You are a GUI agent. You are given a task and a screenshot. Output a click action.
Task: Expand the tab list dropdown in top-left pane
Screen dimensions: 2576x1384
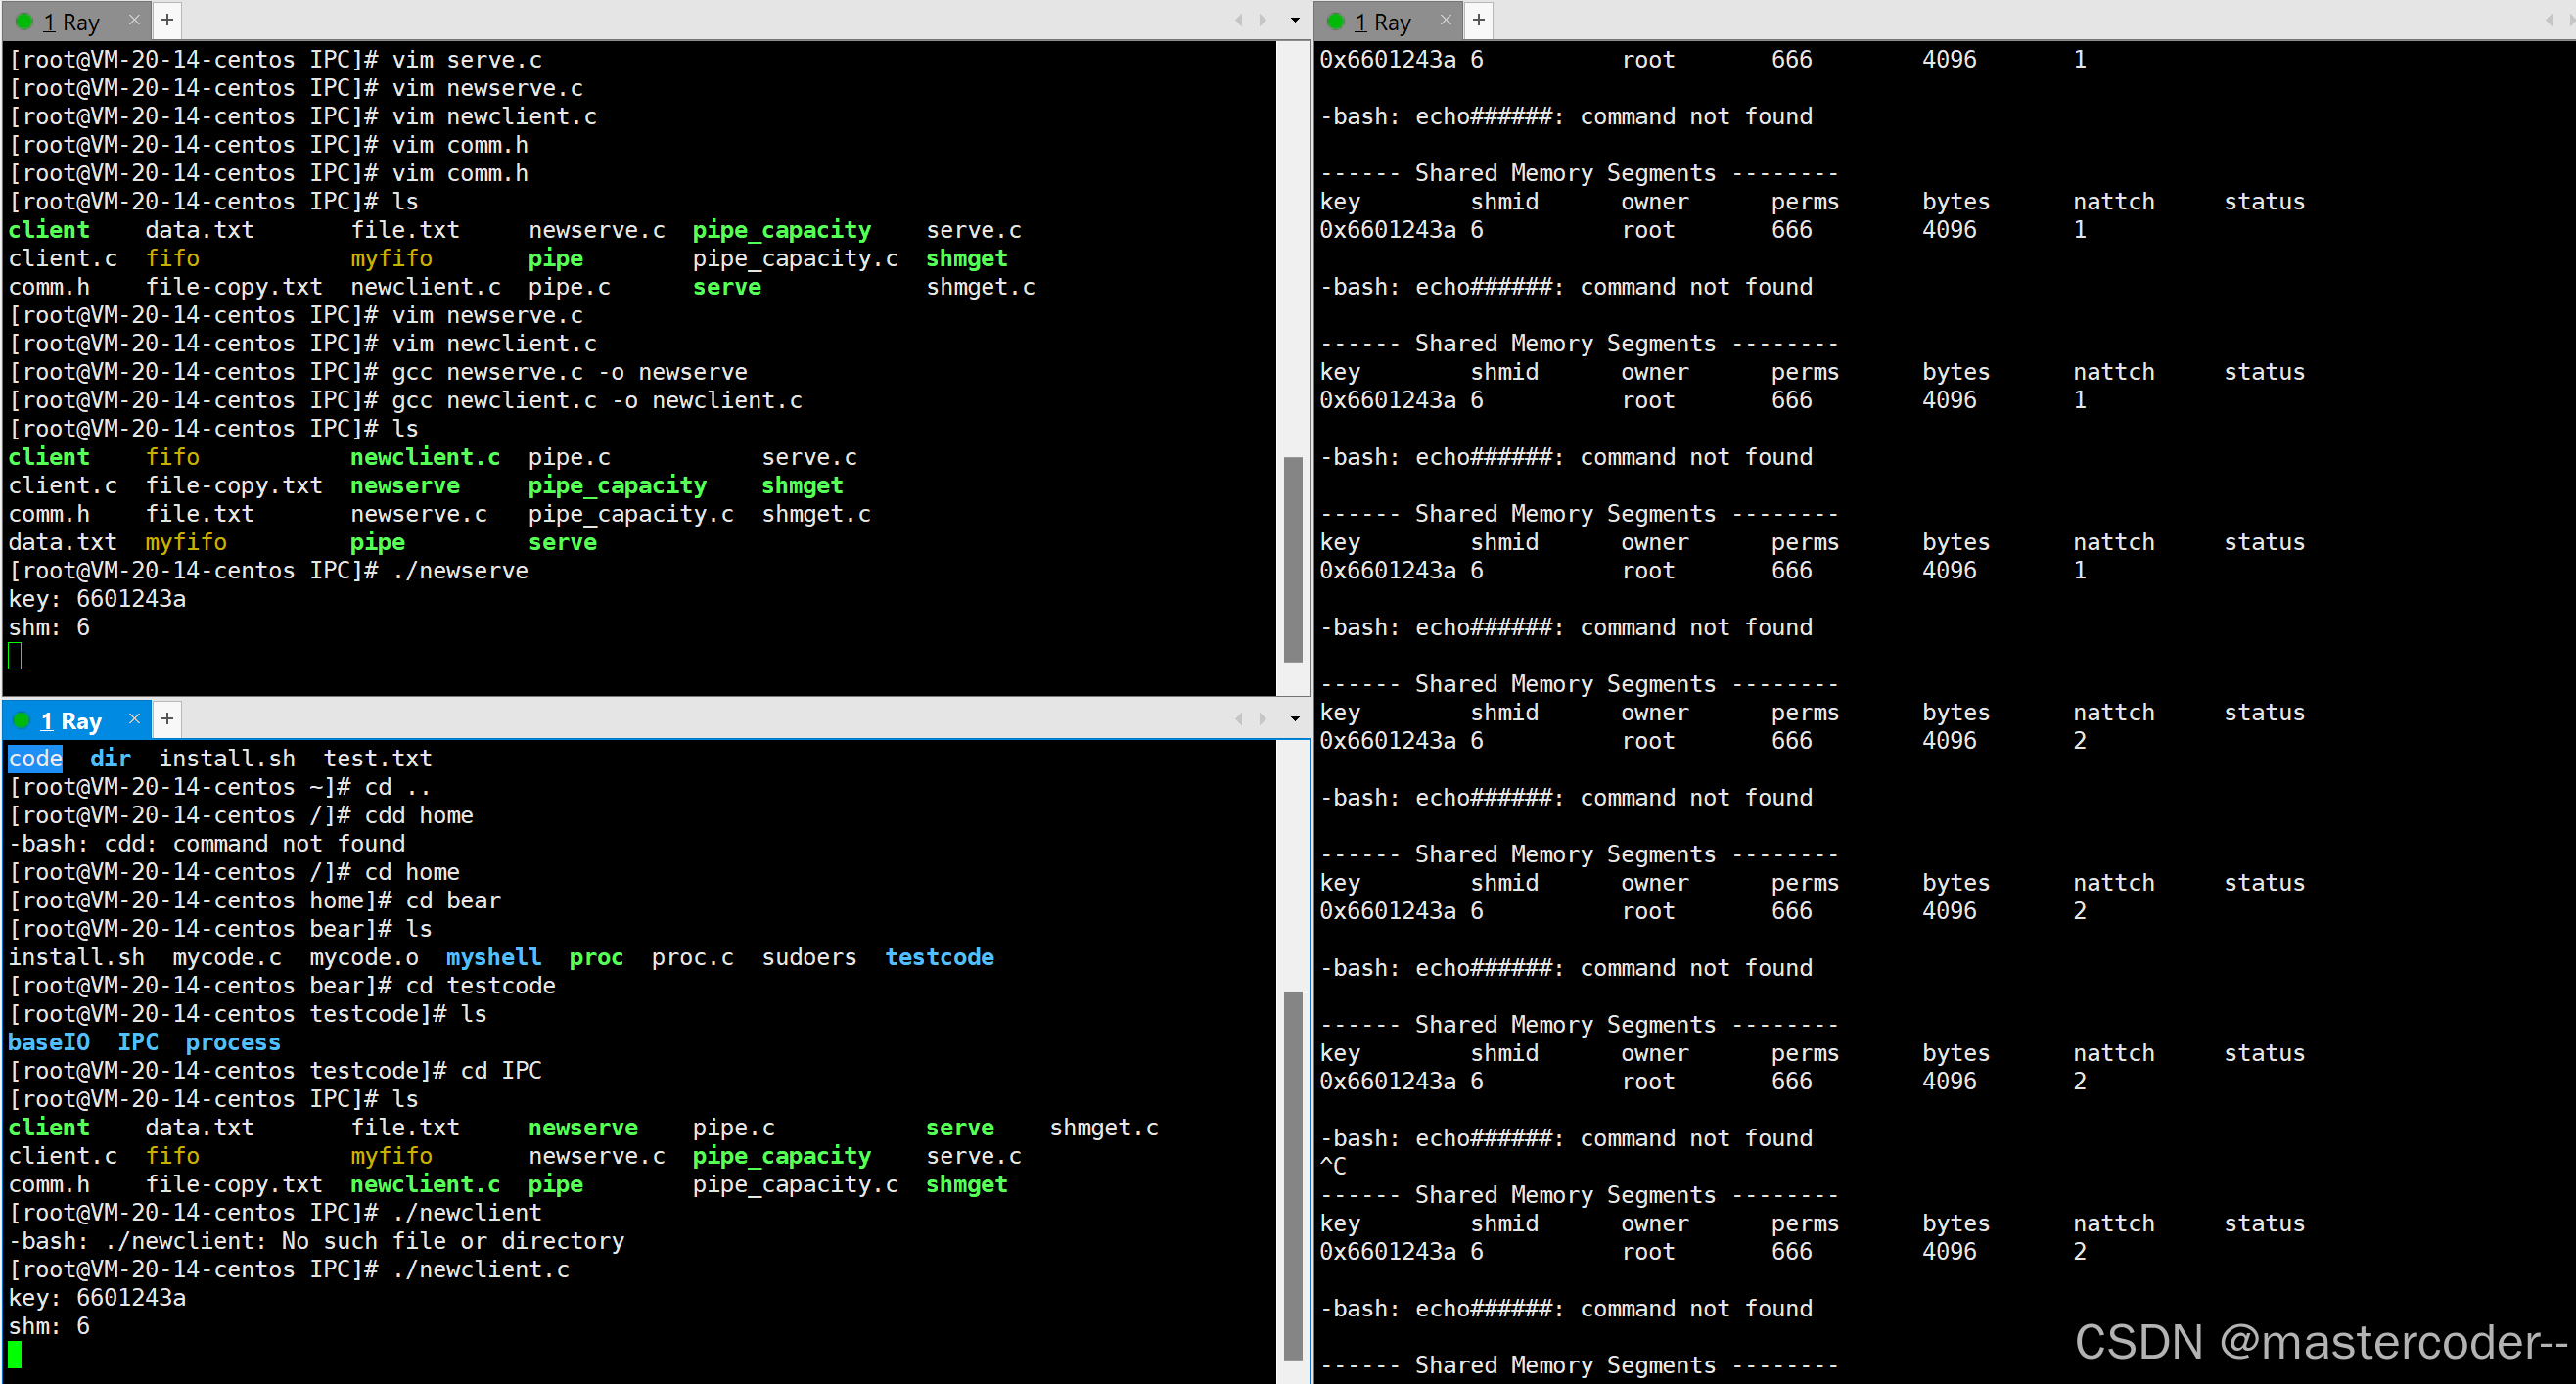(x=1295, y=20)
